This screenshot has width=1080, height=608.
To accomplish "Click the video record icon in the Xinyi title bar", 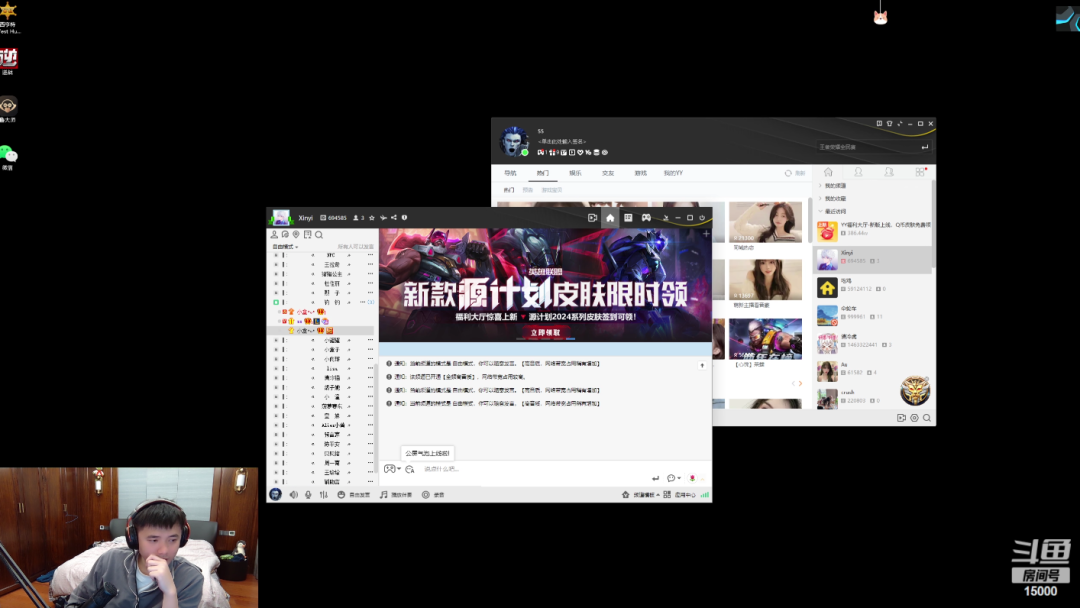I will pyautogui.click(x=592, y=218).
